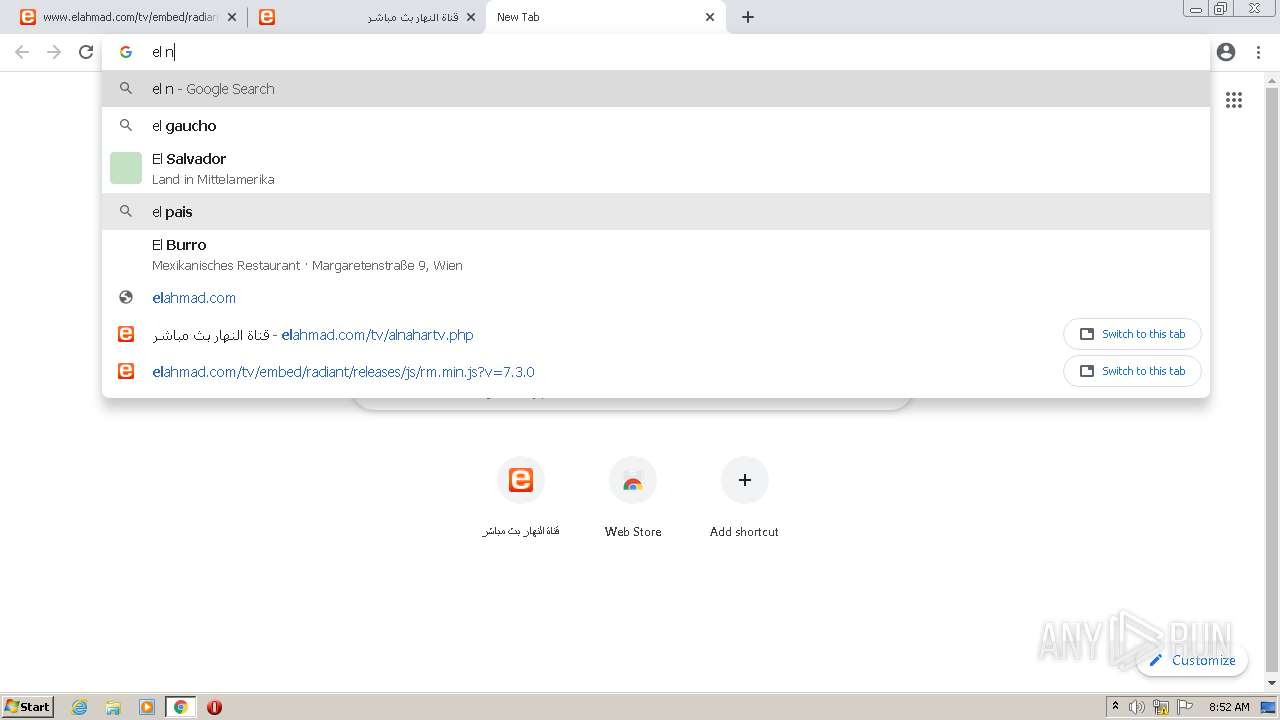Click the El Salvador green thumbnail

pos(126,168)
